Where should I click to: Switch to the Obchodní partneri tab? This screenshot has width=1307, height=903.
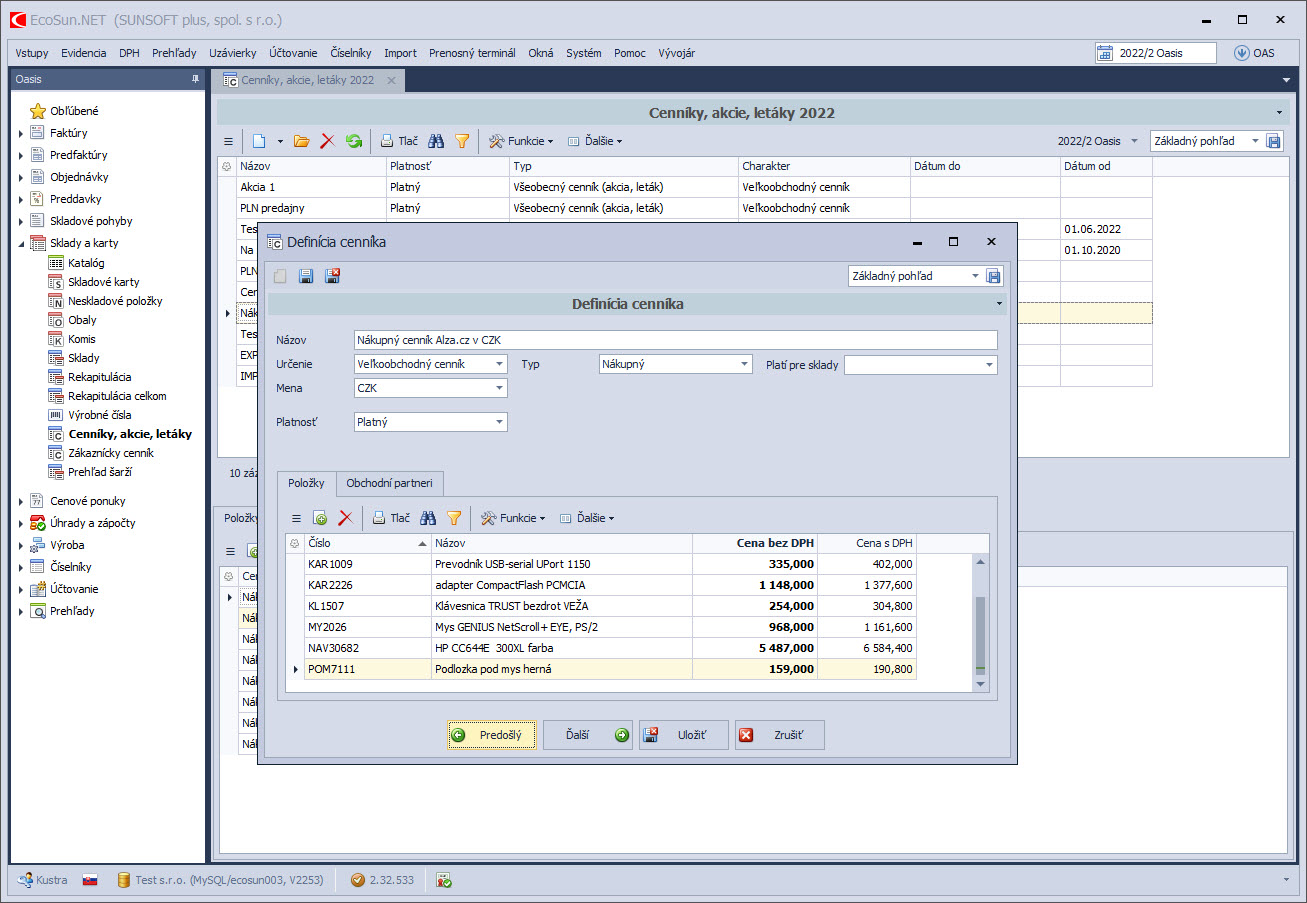tap(389, 483)
